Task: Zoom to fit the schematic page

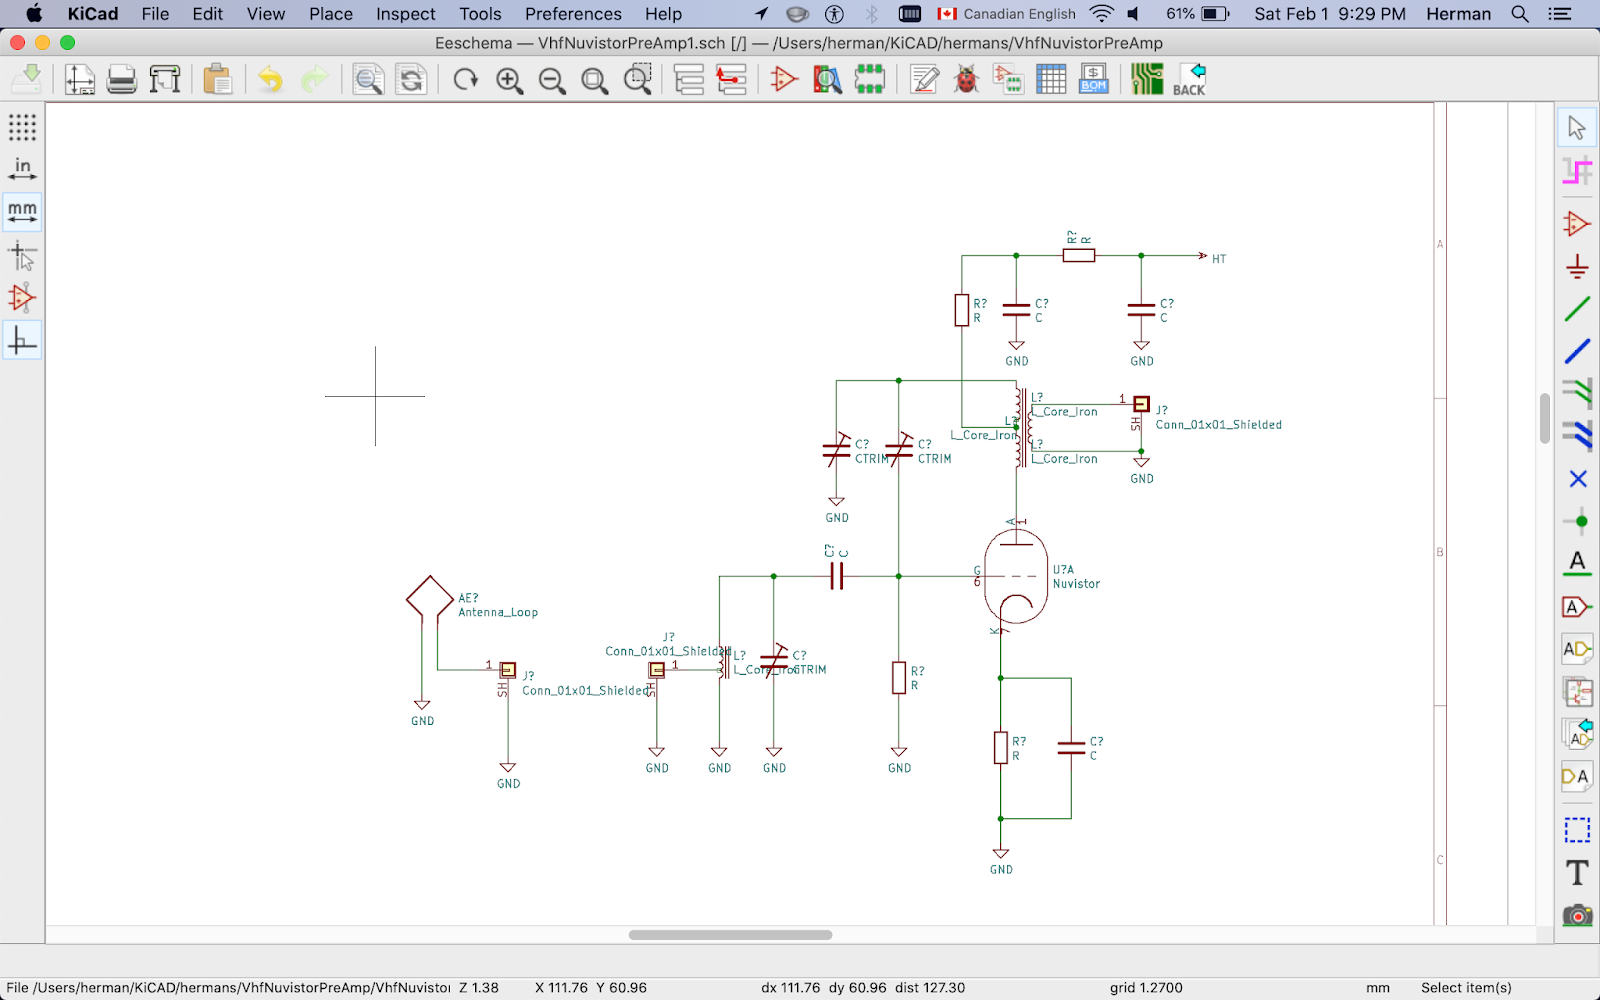Action: 595,79
